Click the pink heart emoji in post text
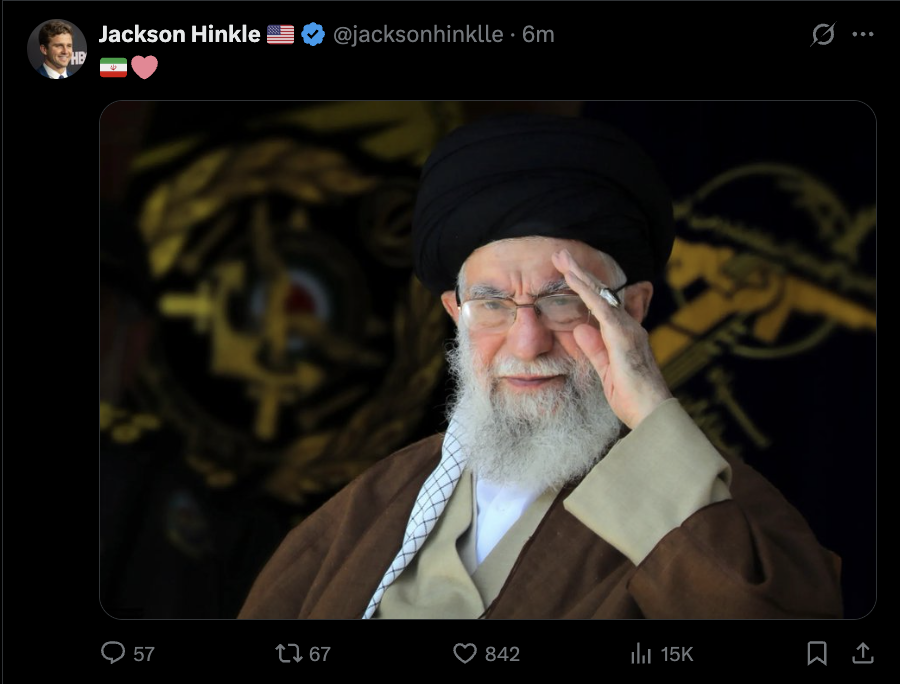Viewport: 900px width, 684px height. point(144,67)
